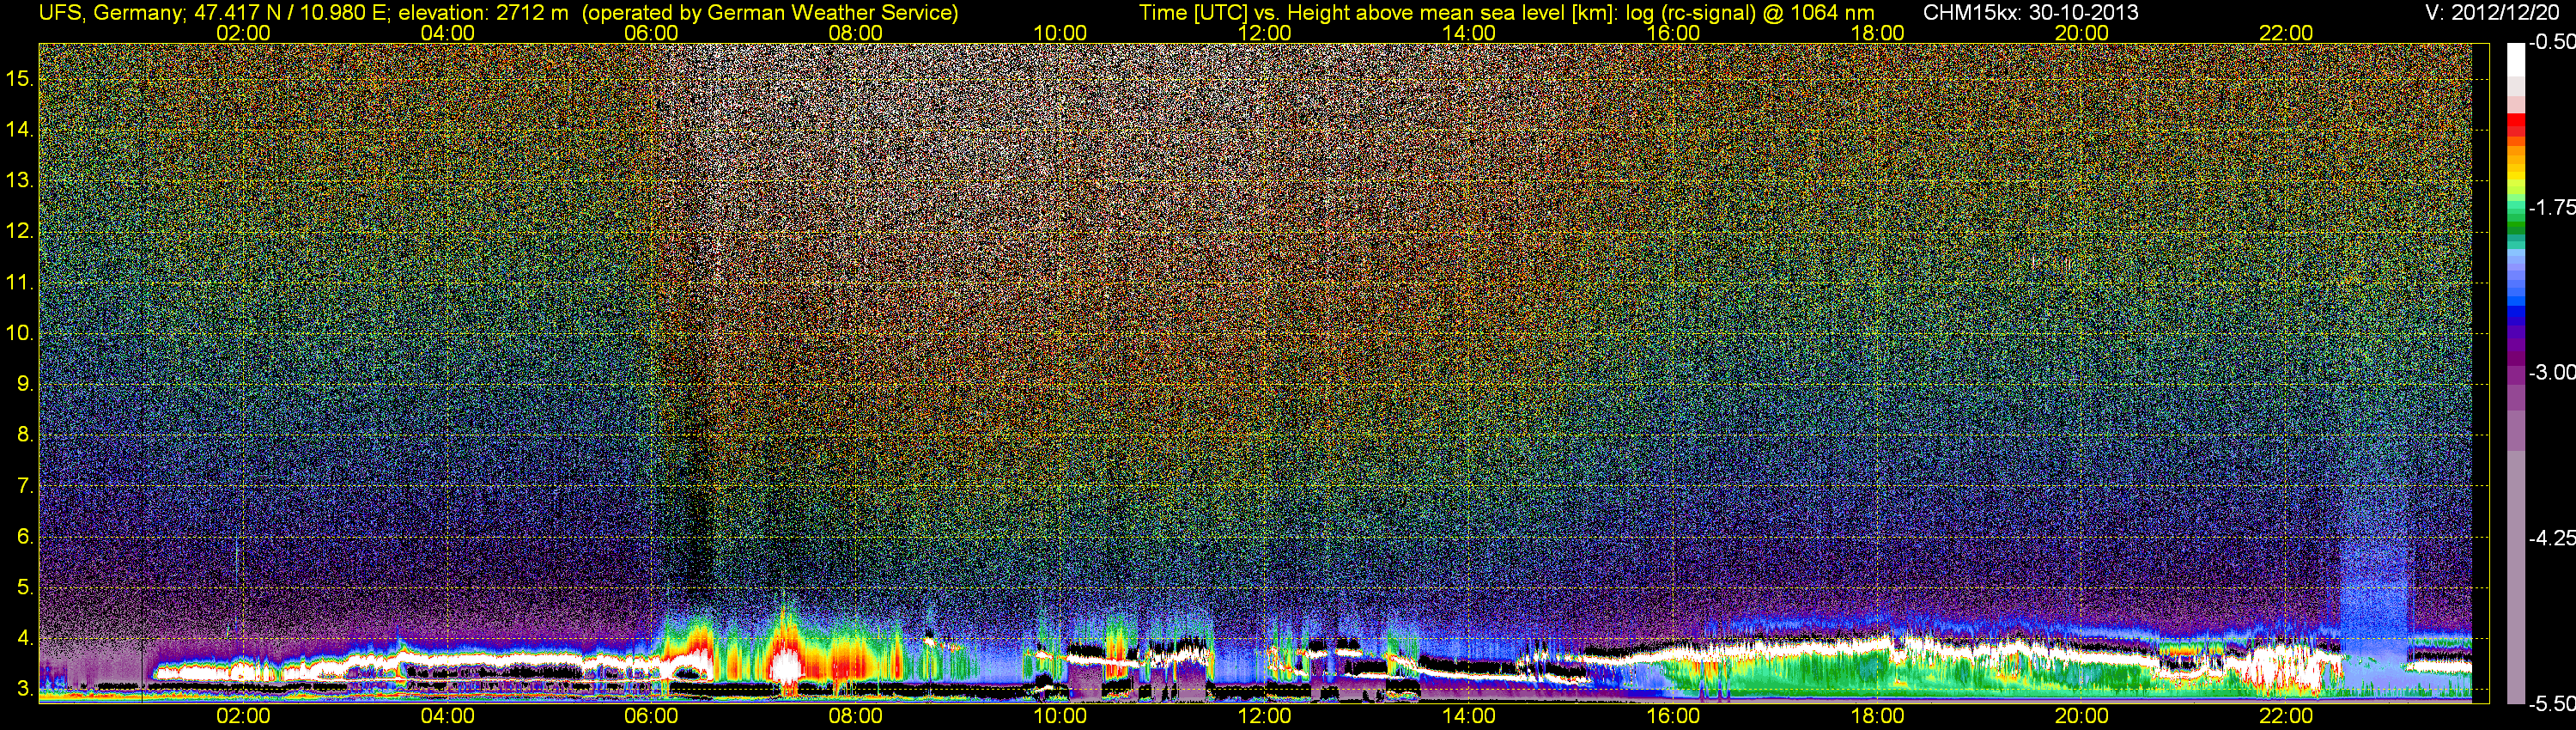2576x730 pixels.
Task: Click the 16:00 label on the top time axis
Action: [x=1673, y=33]
